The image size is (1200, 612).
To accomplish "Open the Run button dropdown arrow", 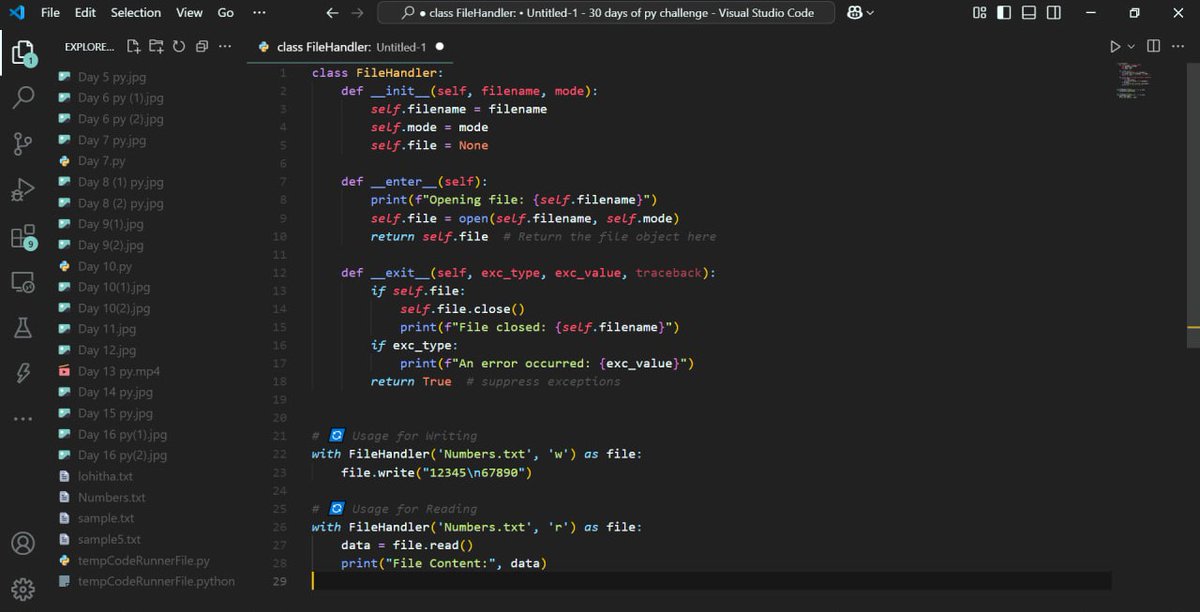I will pos(1132,47).
